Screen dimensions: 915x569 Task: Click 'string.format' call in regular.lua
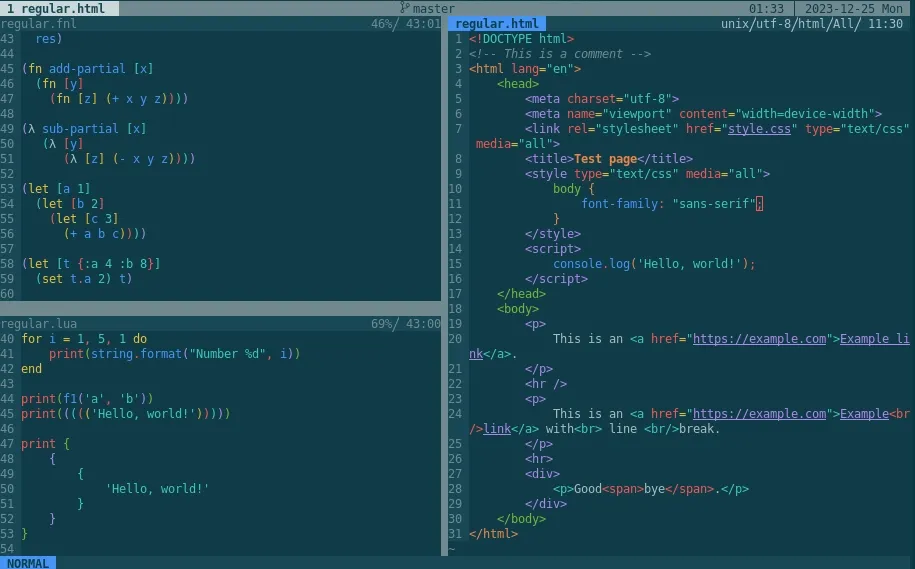pos(136,354)
